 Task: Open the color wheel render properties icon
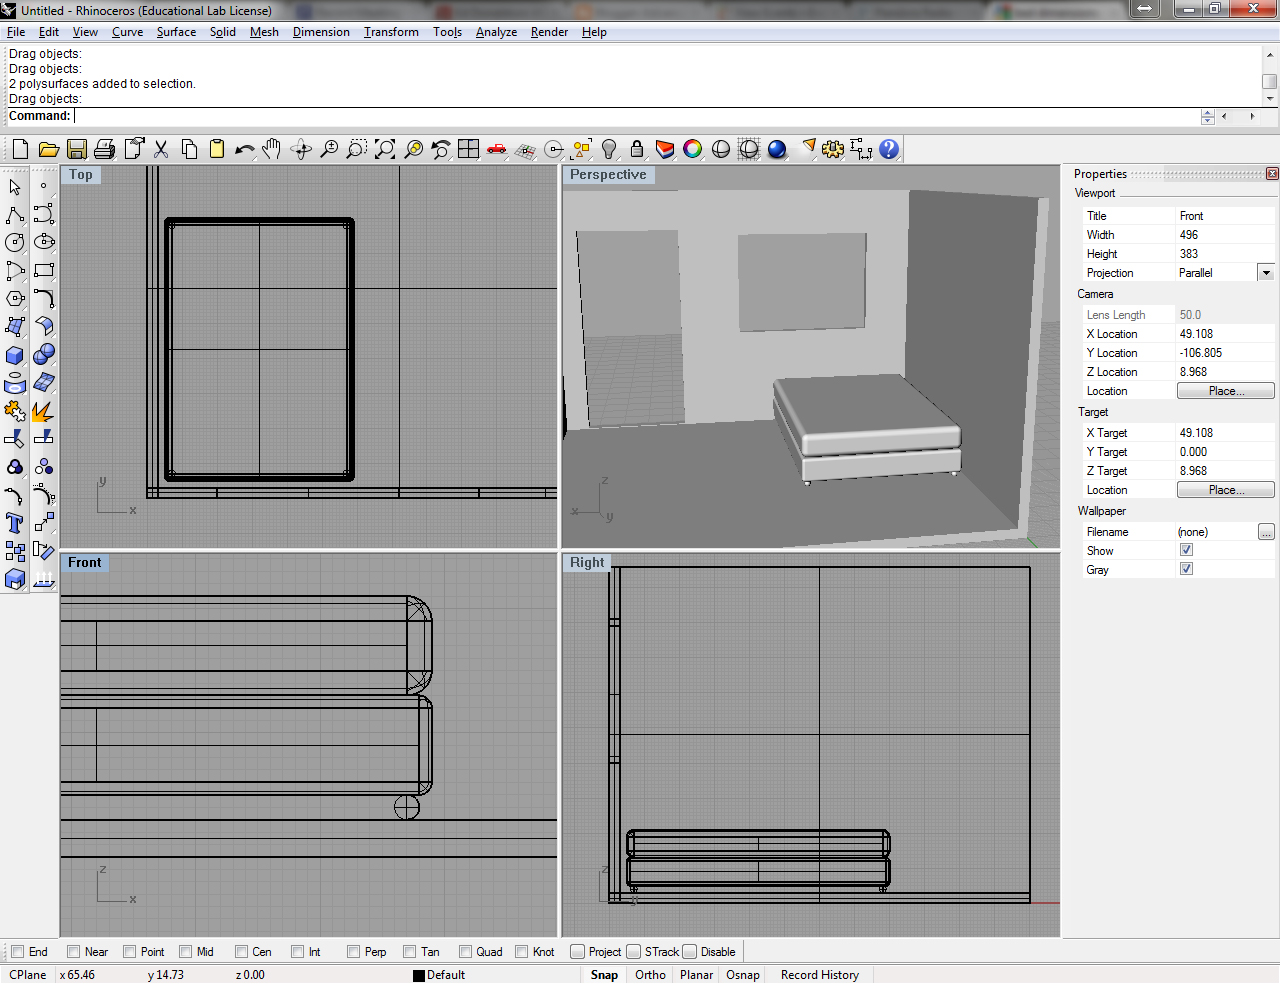tap(693, 150)
